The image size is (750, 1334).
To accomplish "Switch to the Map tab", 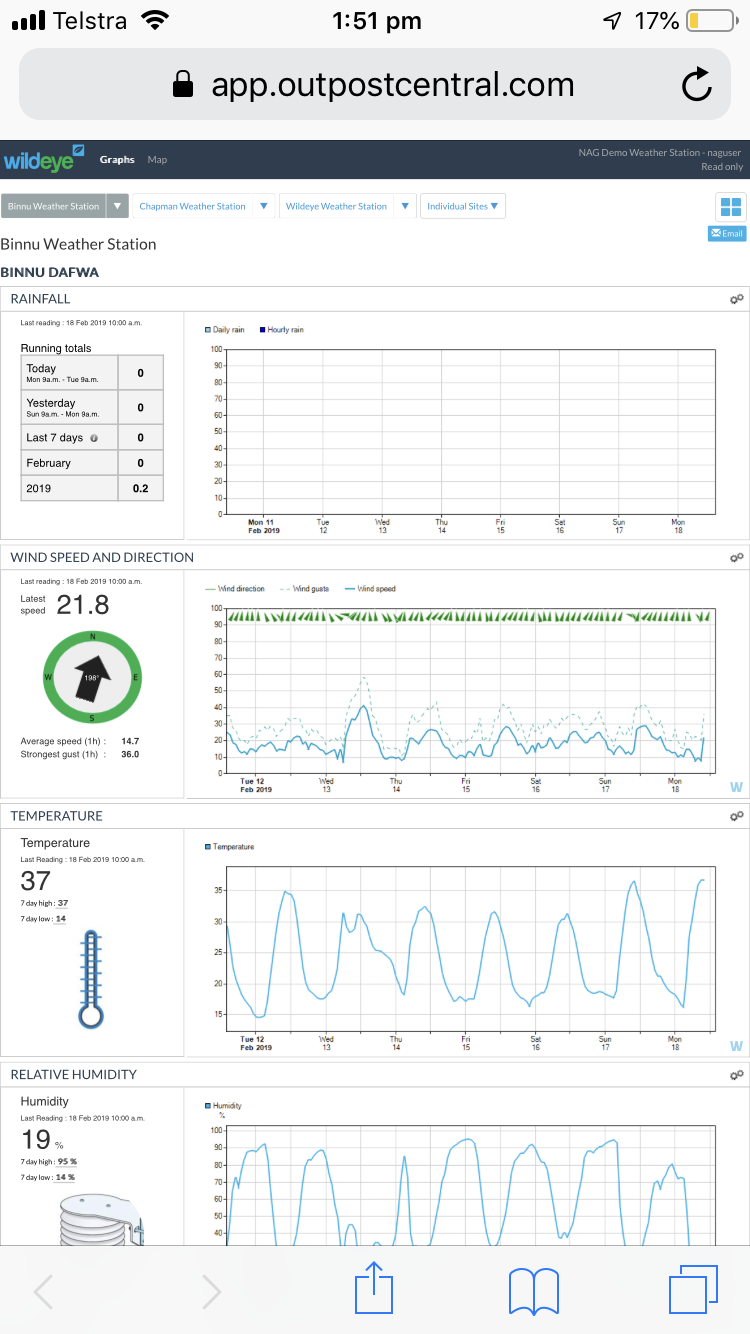I will tap(157, 160).
